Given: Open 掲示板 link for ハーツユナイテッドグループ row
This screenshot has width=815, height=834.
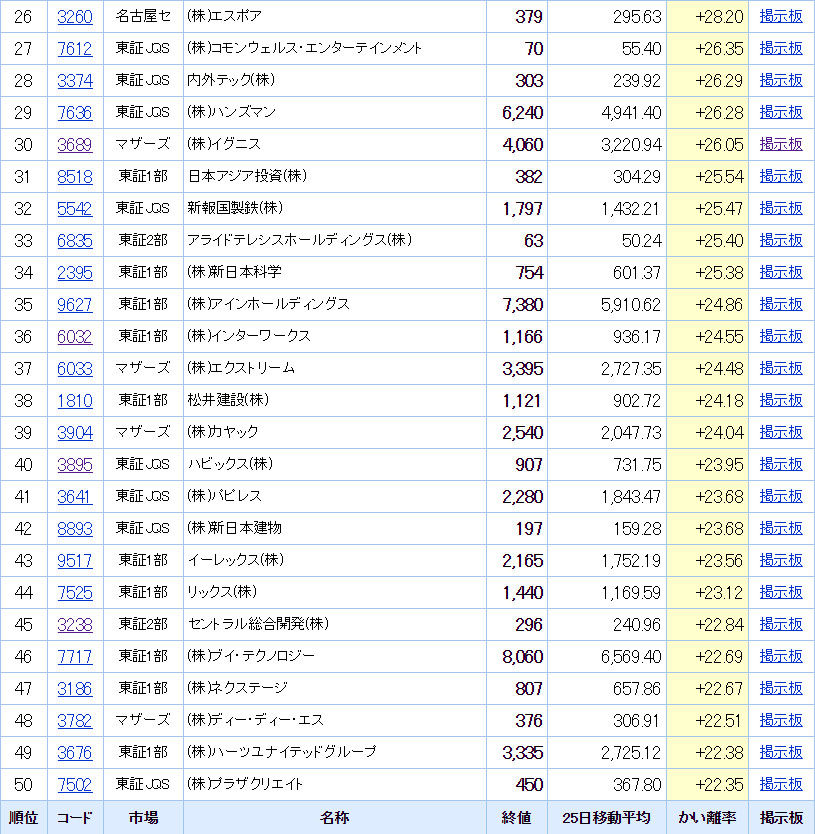Looking at the screenshot, I should [x=781, y=752].
